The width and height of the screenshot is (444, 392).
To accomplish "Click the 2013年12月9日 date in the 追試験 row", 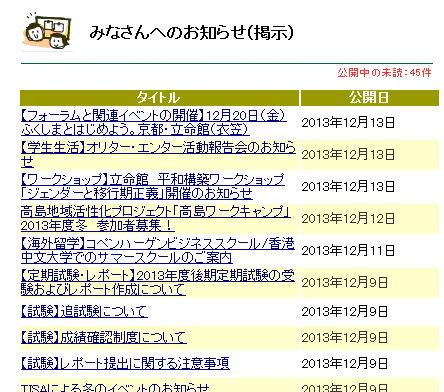I will (345, 312).
